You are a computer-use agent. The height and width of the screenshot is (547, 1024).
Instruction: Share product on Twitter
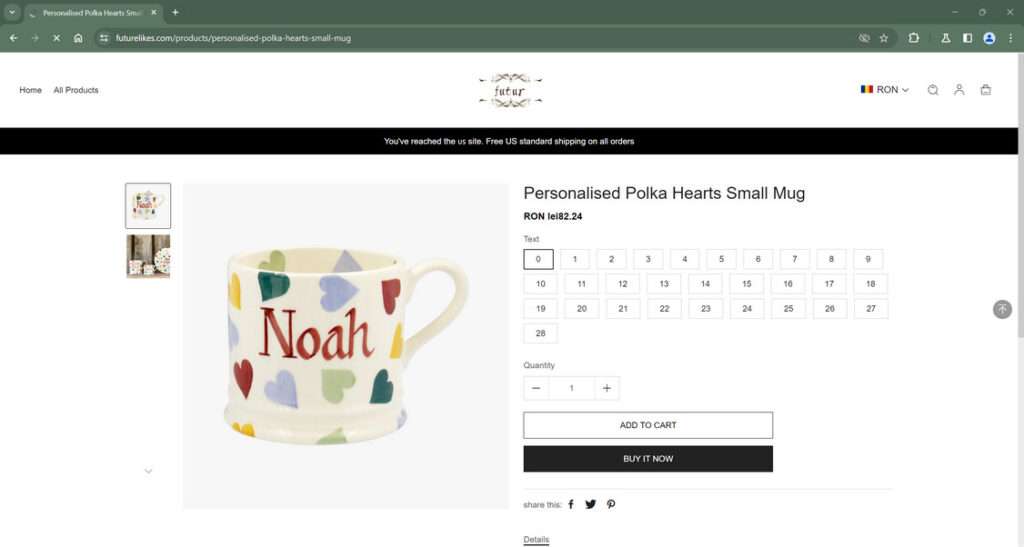click(x=590, y=504)
